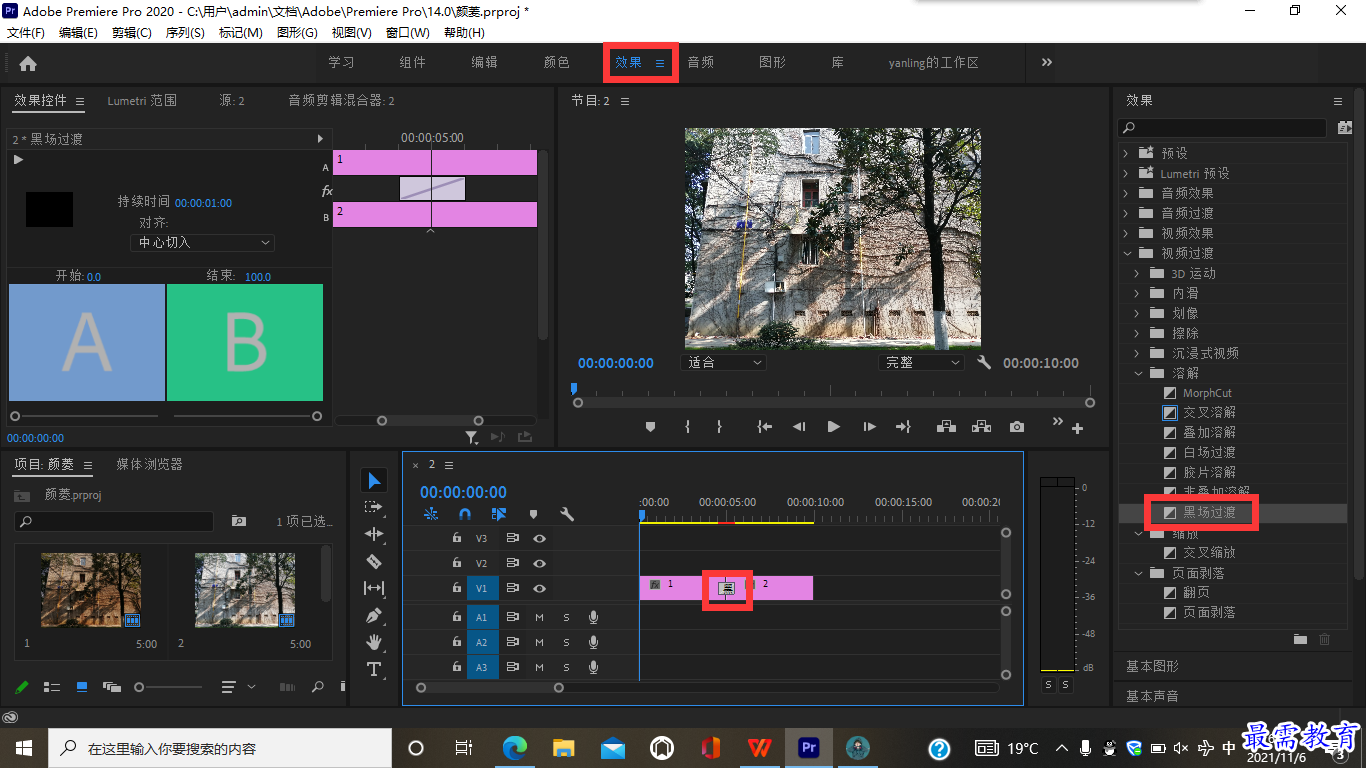Click the Extract button

(981, 427)
